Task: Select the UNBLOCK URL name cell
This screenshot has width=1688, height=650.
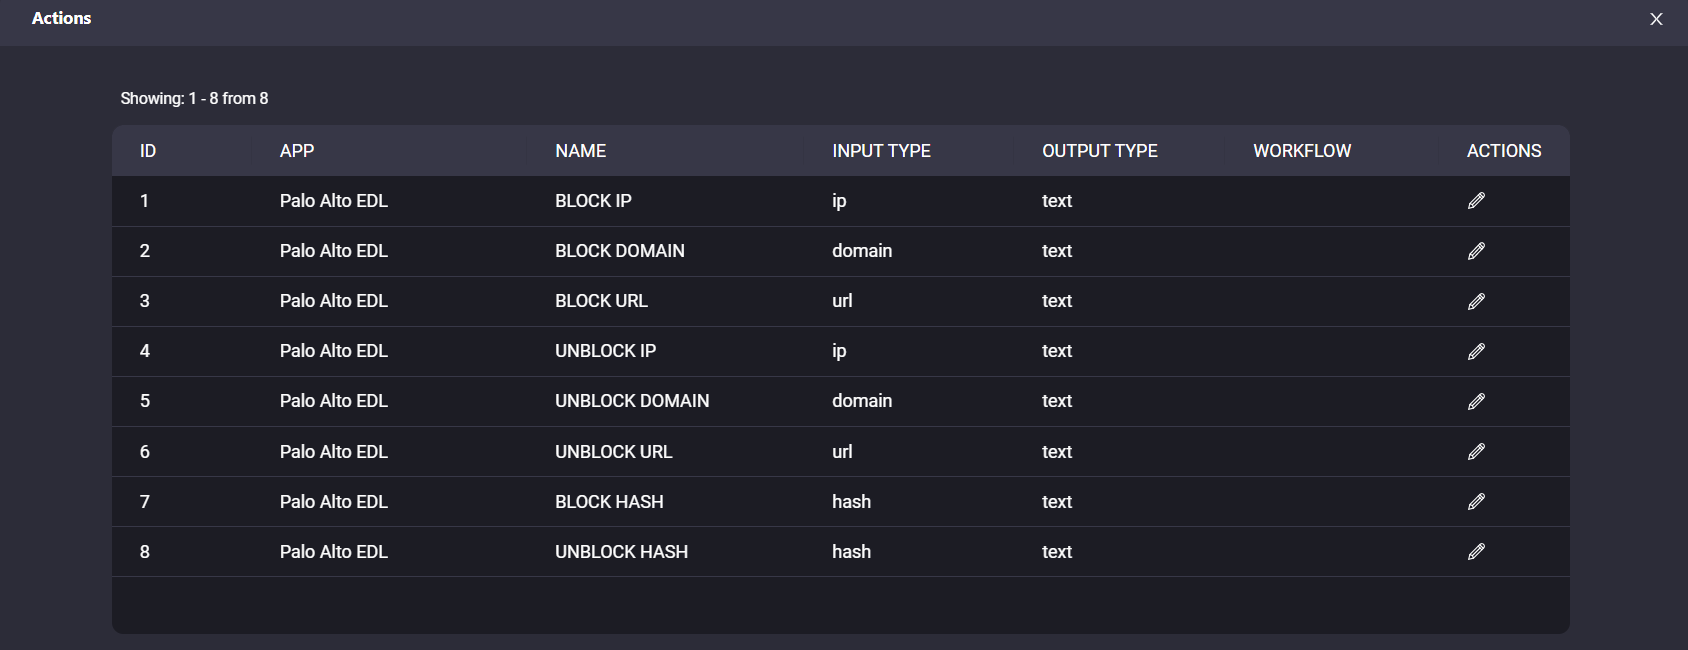Action: tap(614, 452)
